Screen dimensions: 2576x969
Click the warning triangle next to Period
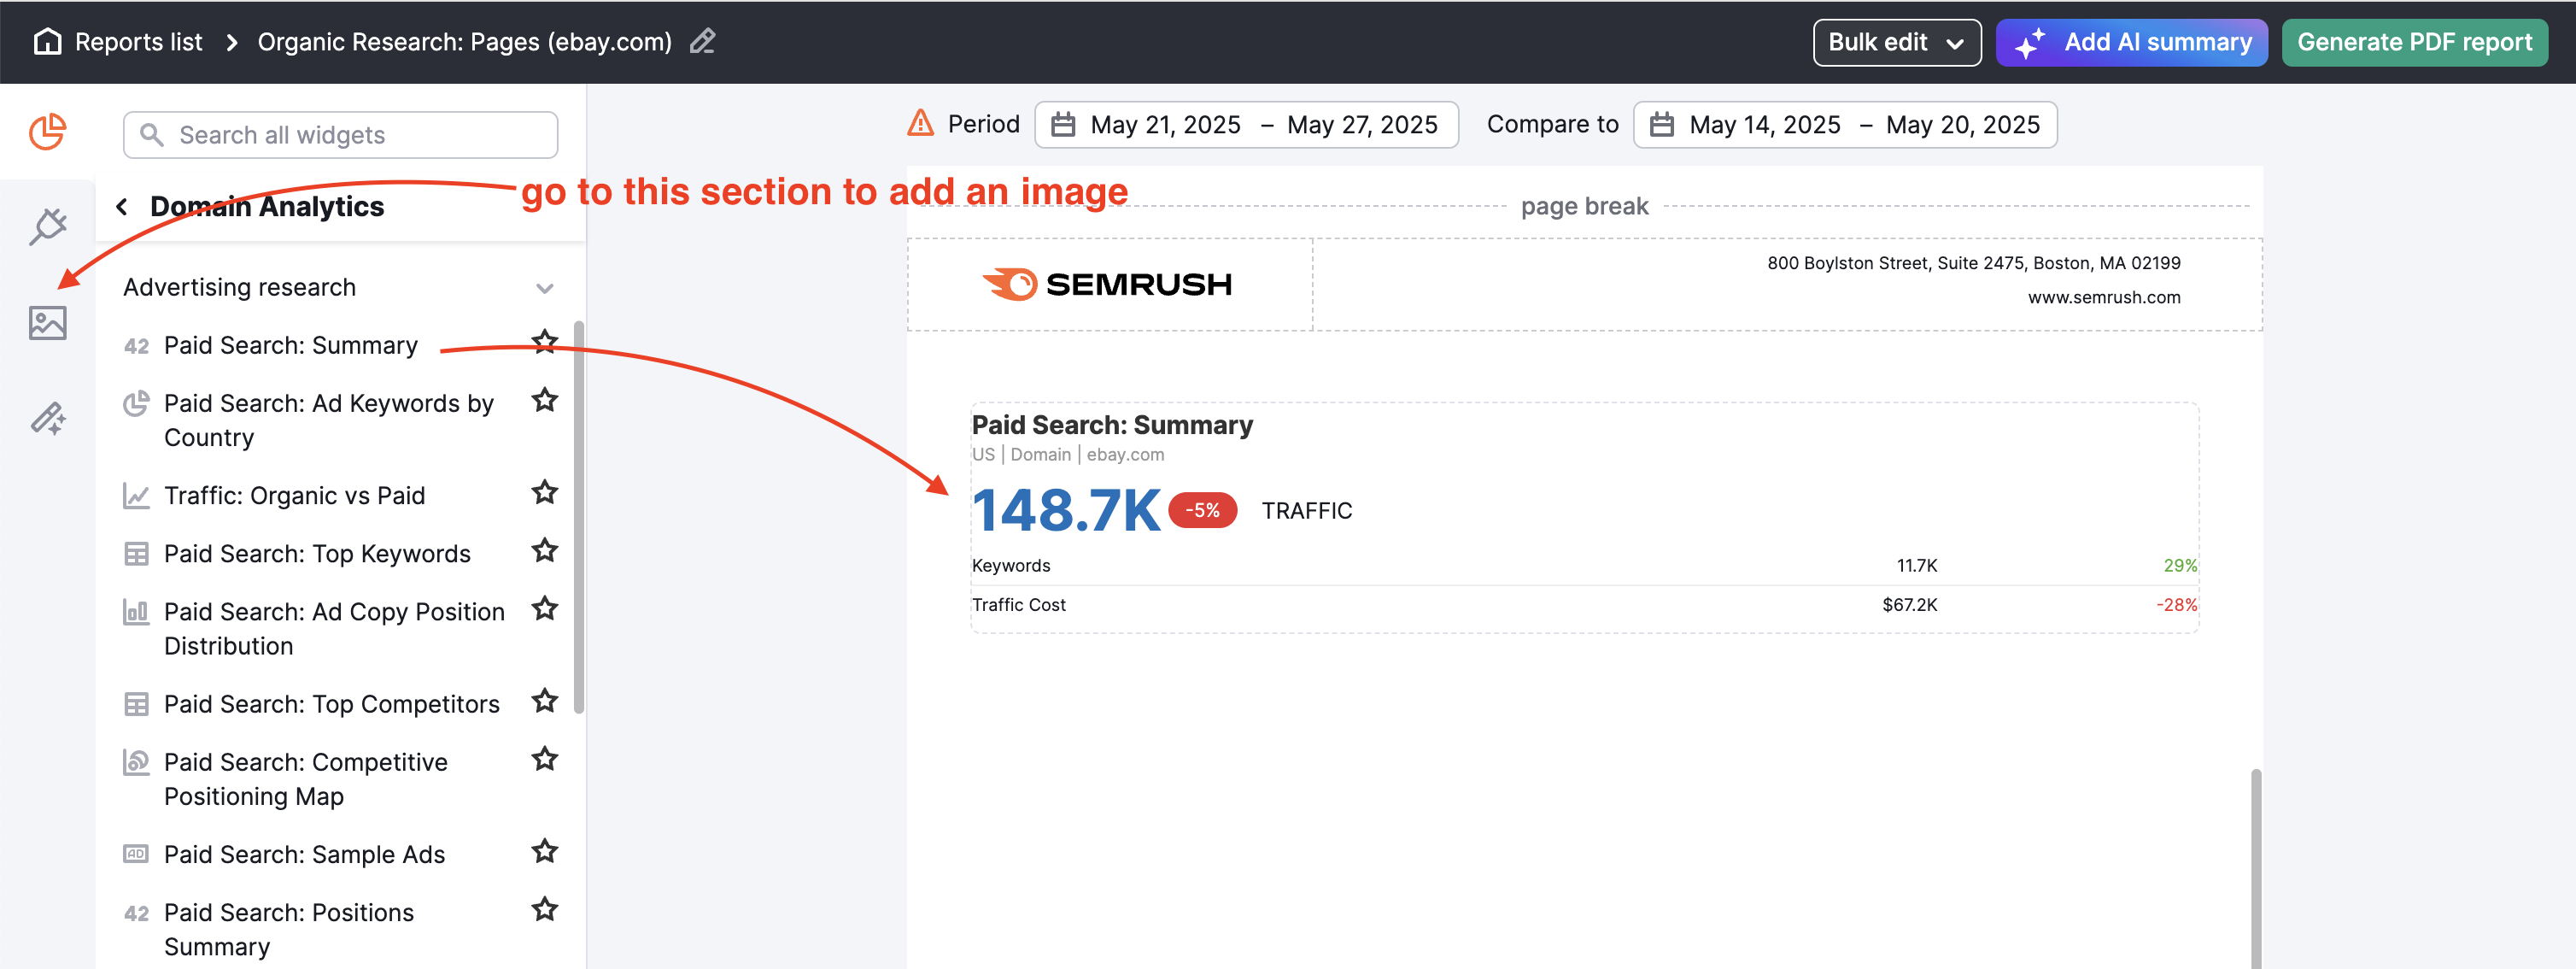(919, 123)
